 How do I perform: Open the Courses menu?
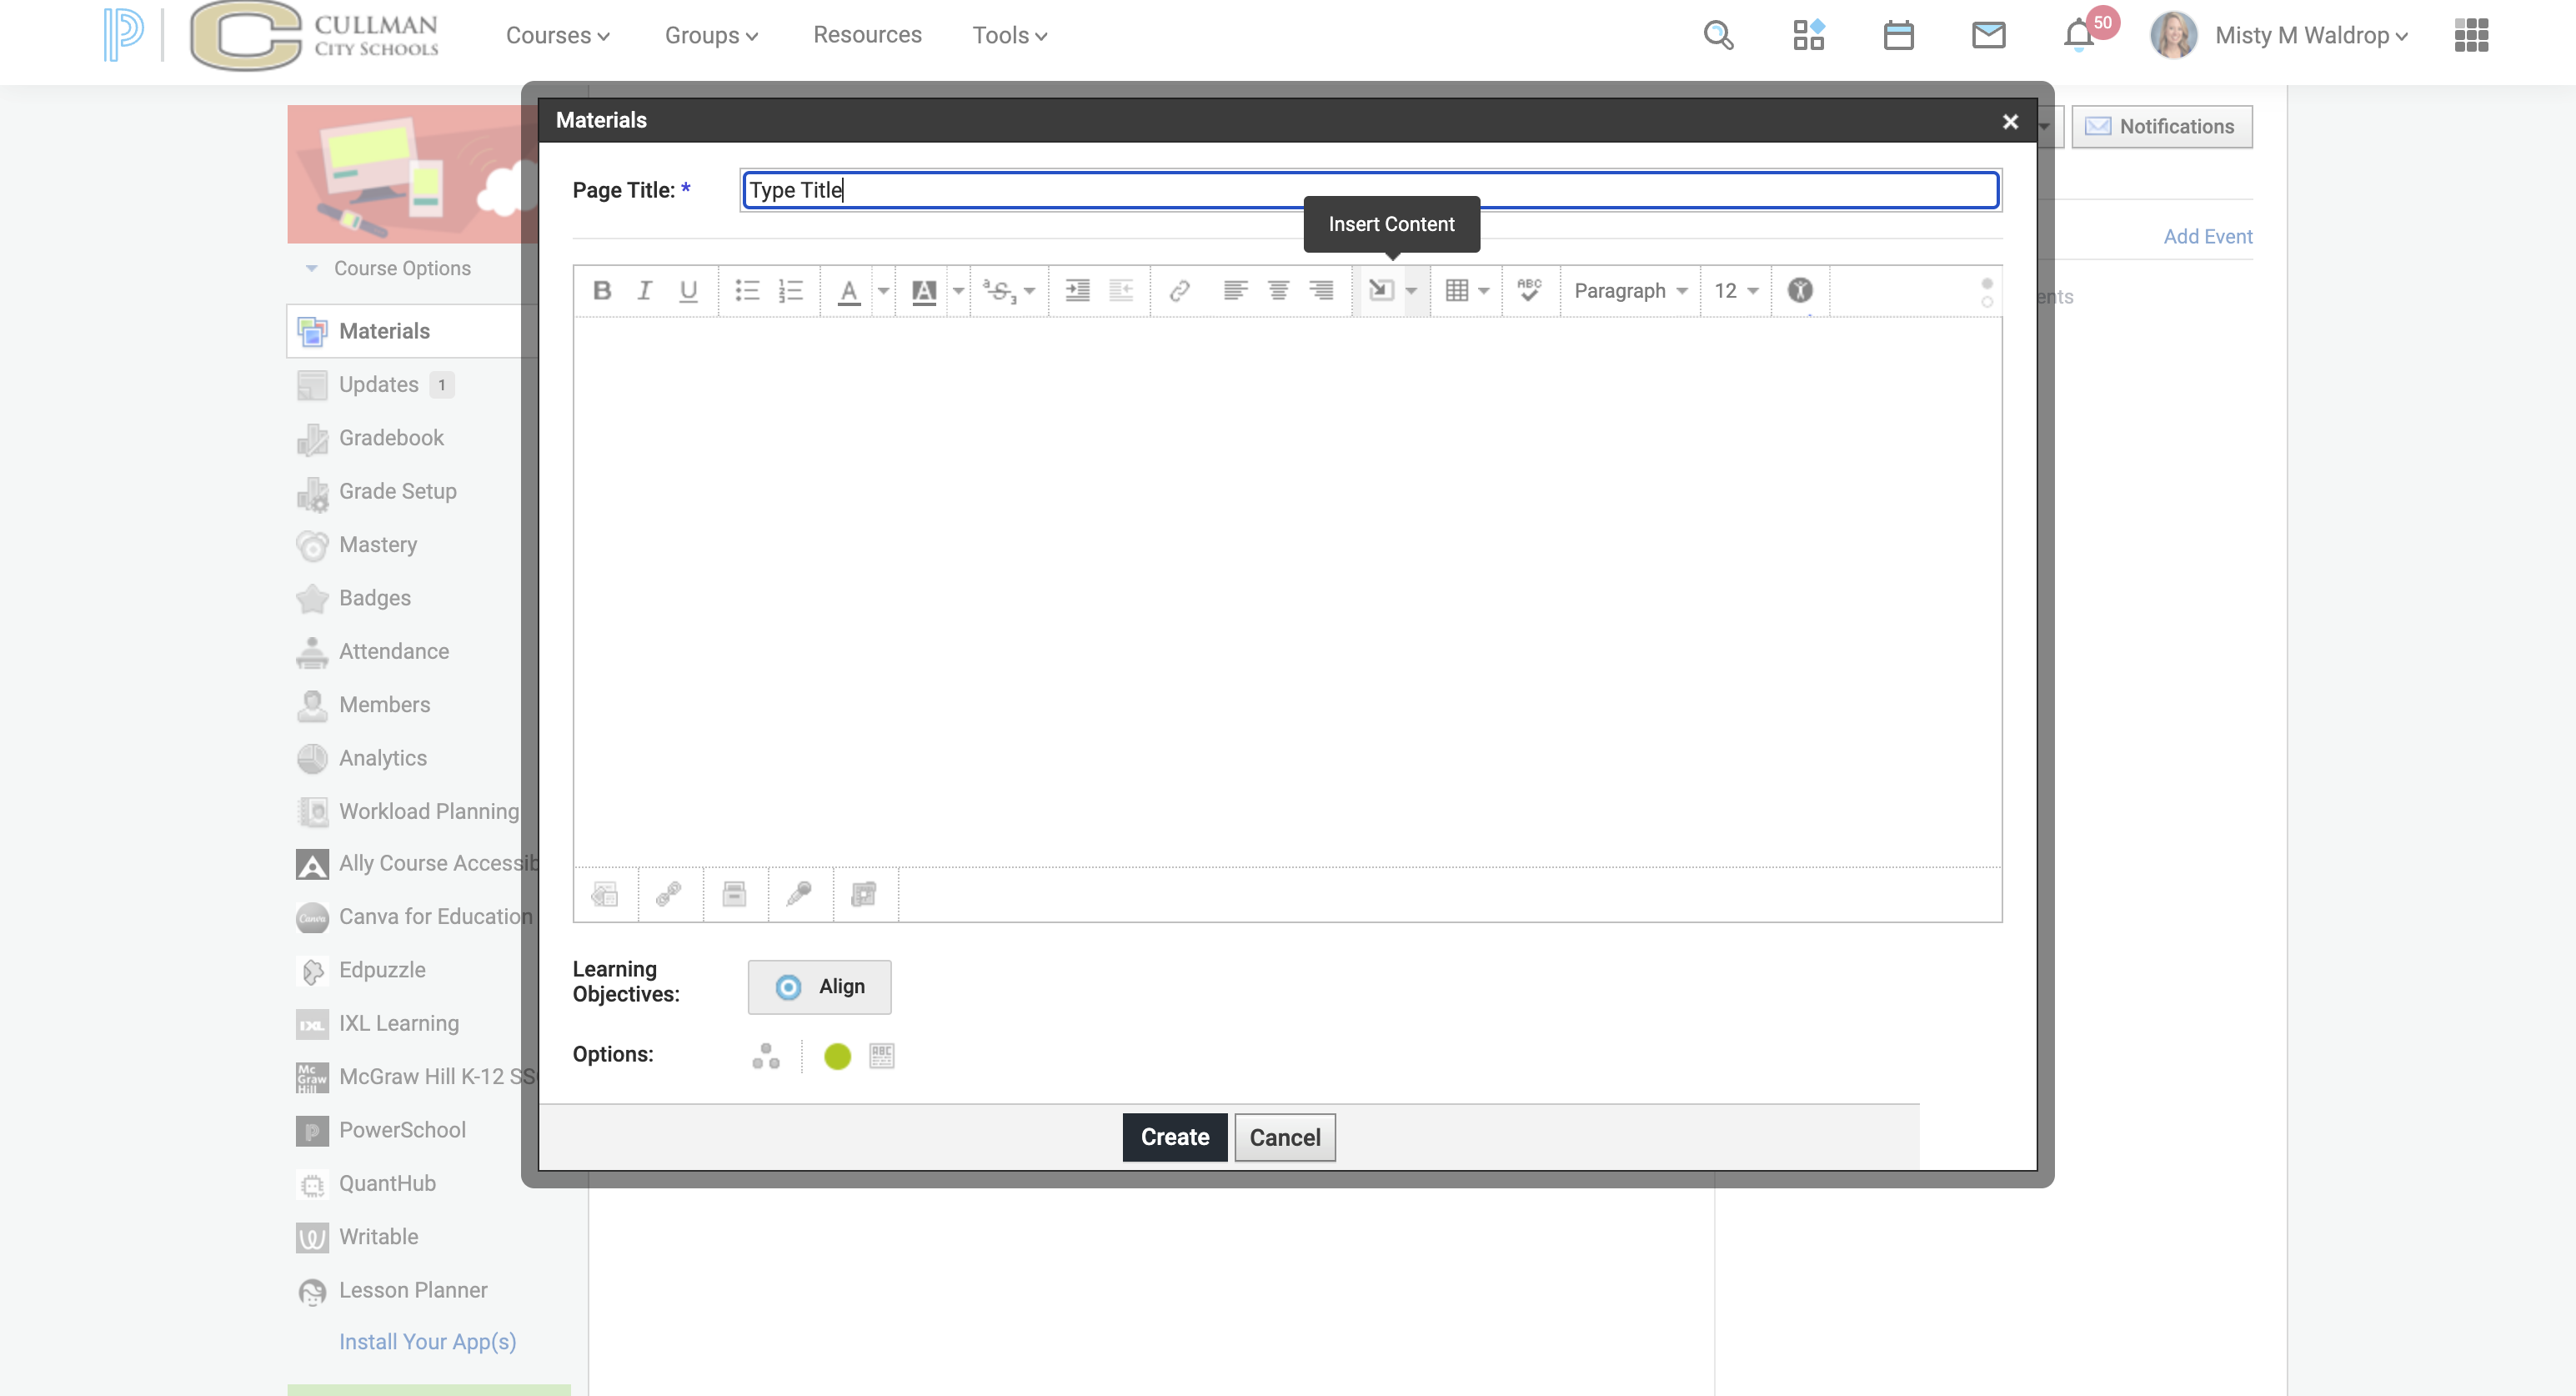[557, 35]
